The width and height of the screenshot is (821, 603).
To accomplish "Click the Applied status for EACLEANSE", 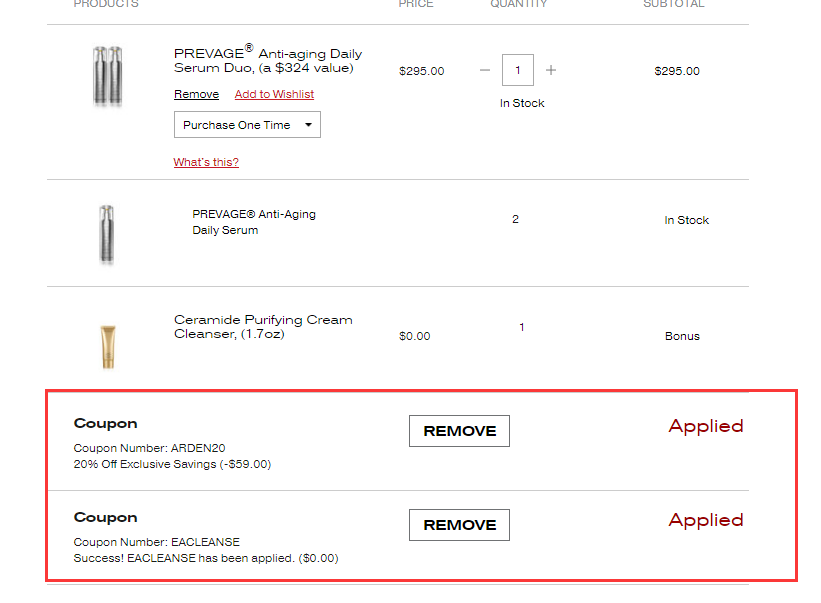I will (705, 520).
